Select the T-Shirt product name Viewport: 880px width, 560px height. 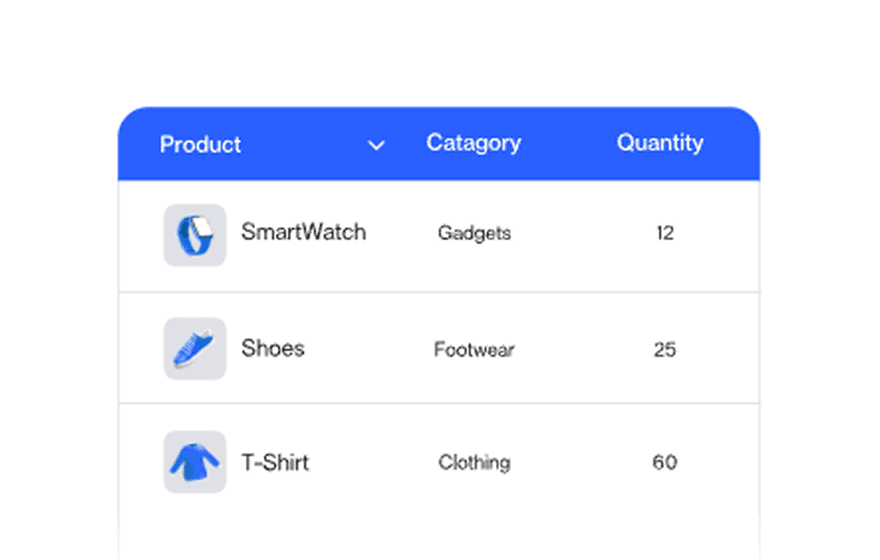coord(275,463)
